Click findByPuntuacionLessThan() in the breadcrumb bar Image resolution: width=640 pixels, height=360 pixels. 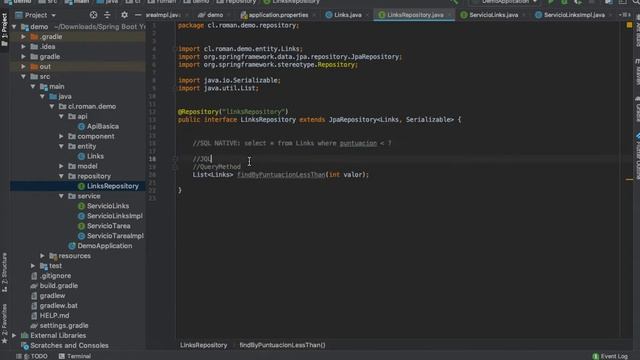(x=282, y=345)
